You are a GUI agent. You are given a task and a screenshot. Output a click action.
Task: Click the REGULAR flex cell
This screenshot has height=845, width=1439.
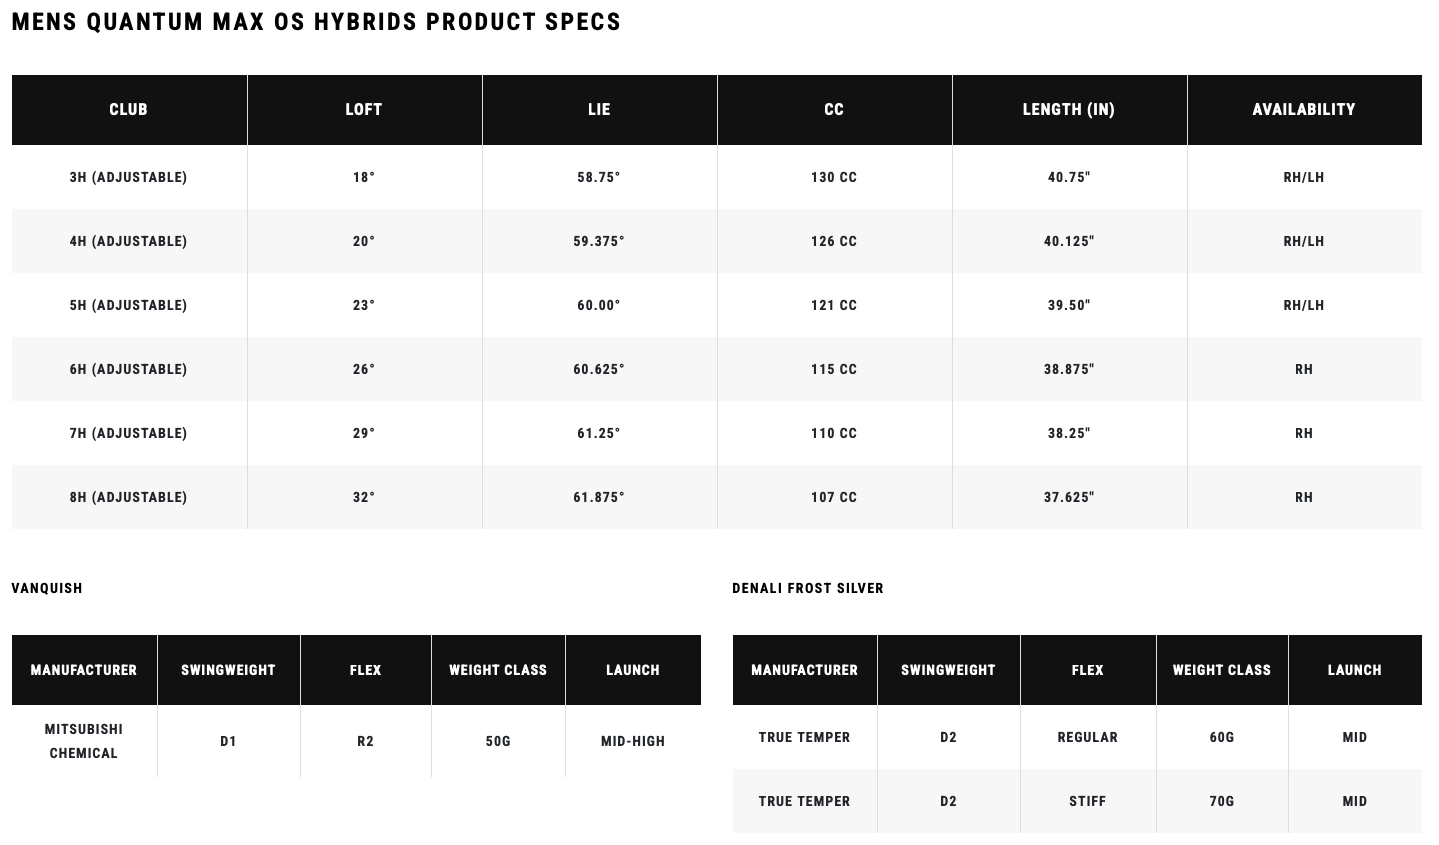(1088, 737)
